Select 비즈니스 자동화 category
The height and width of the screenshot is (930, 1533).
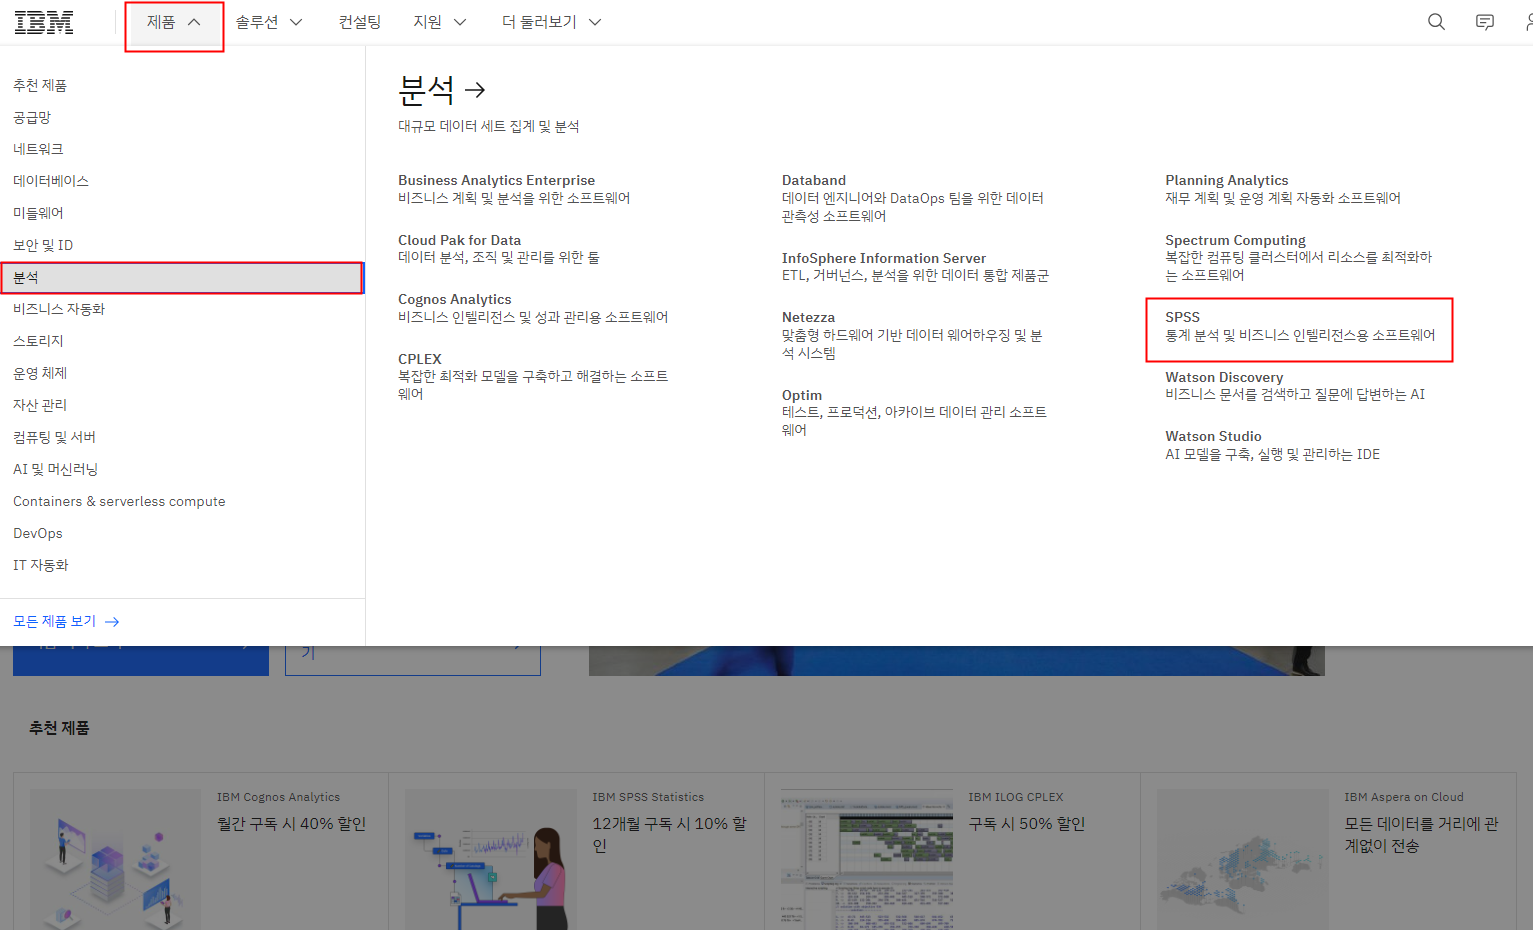coord(59,309)
